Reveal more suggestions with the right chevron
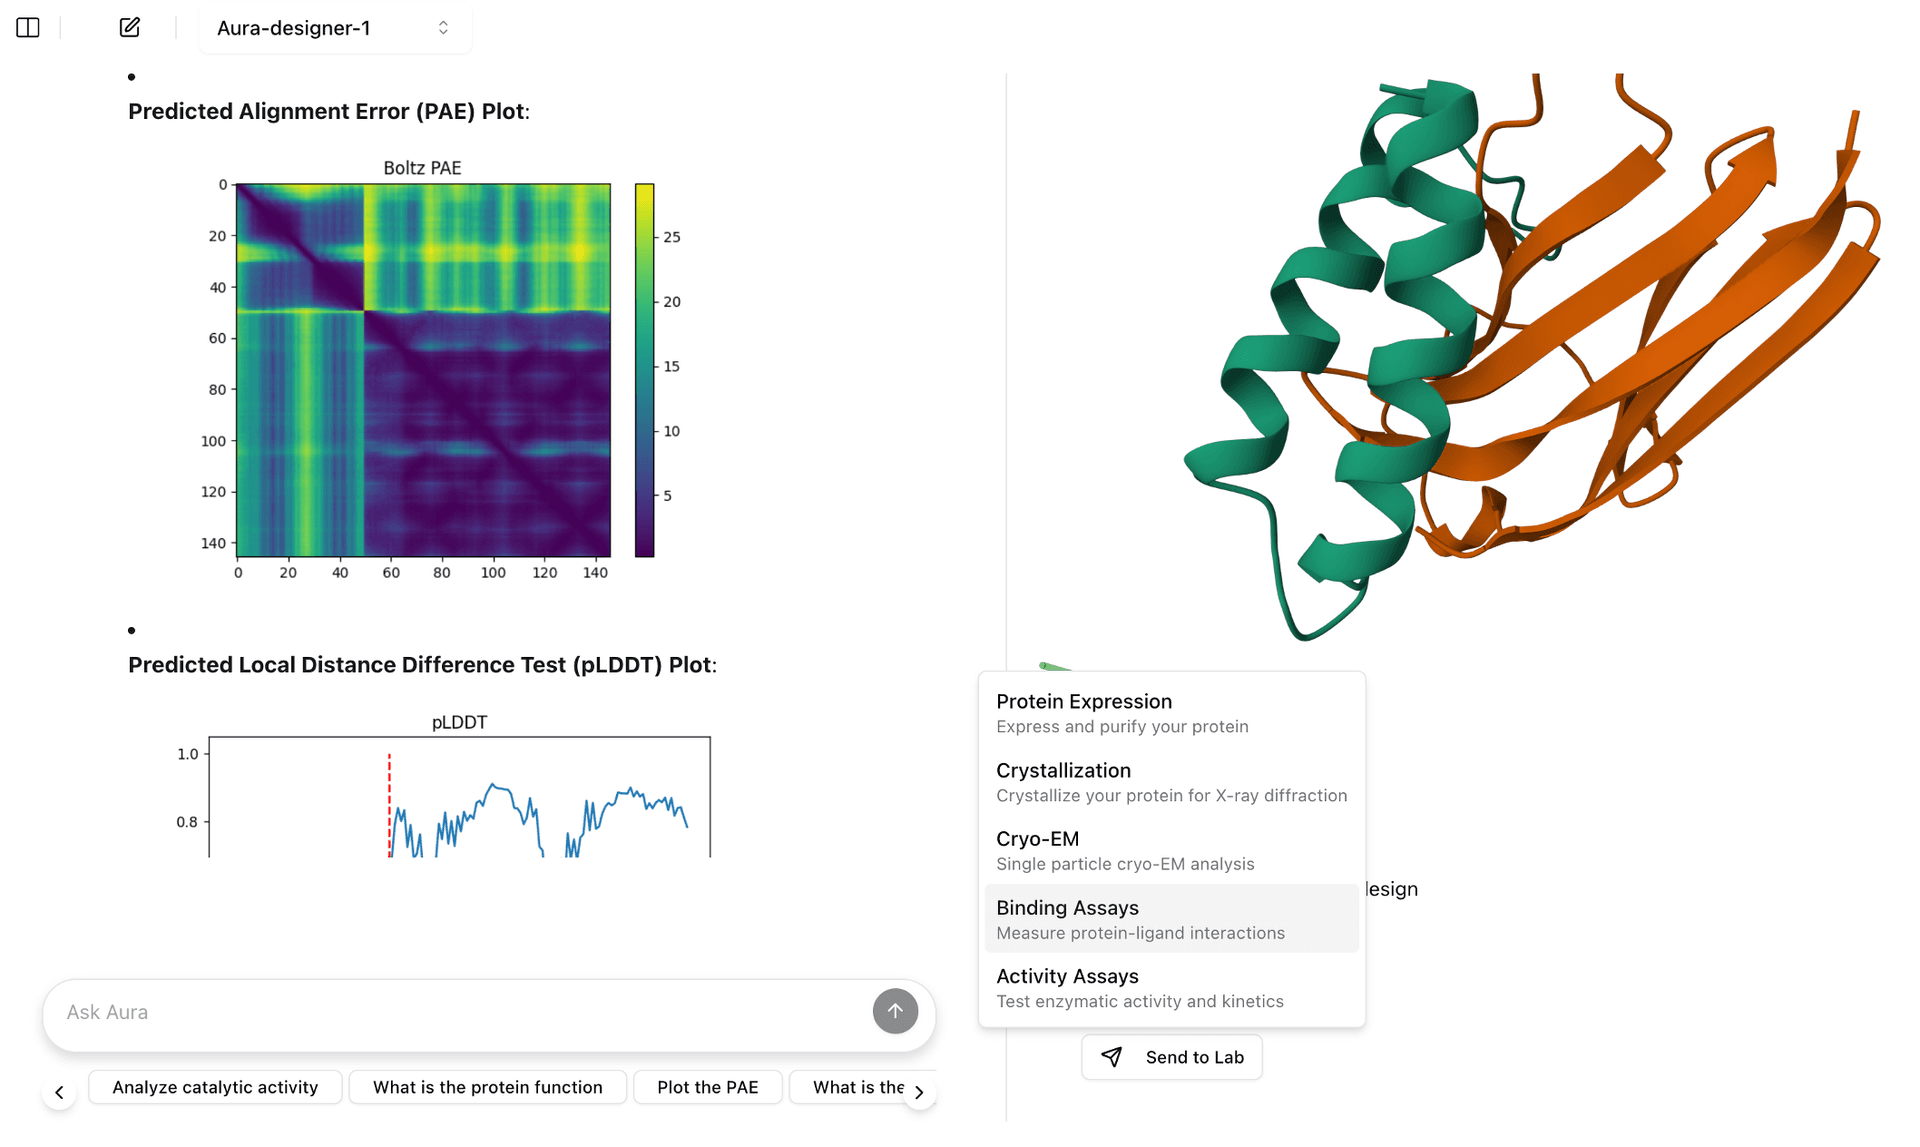Viewport: 1920px width, 1147px height. (x=919, y=1092)
